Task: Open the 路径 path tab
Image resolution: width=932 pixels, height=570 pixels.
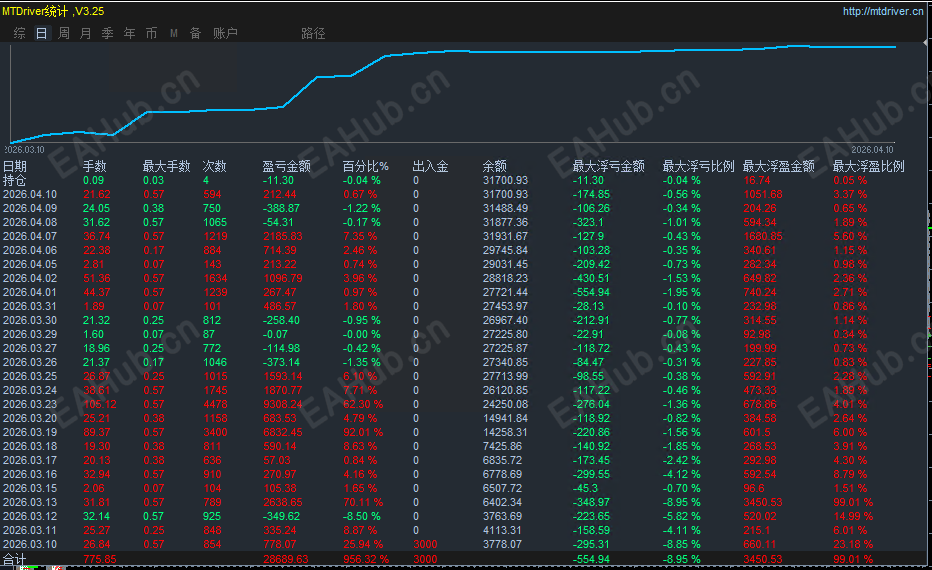Action: pyautogui.click(x=313, y=33)
